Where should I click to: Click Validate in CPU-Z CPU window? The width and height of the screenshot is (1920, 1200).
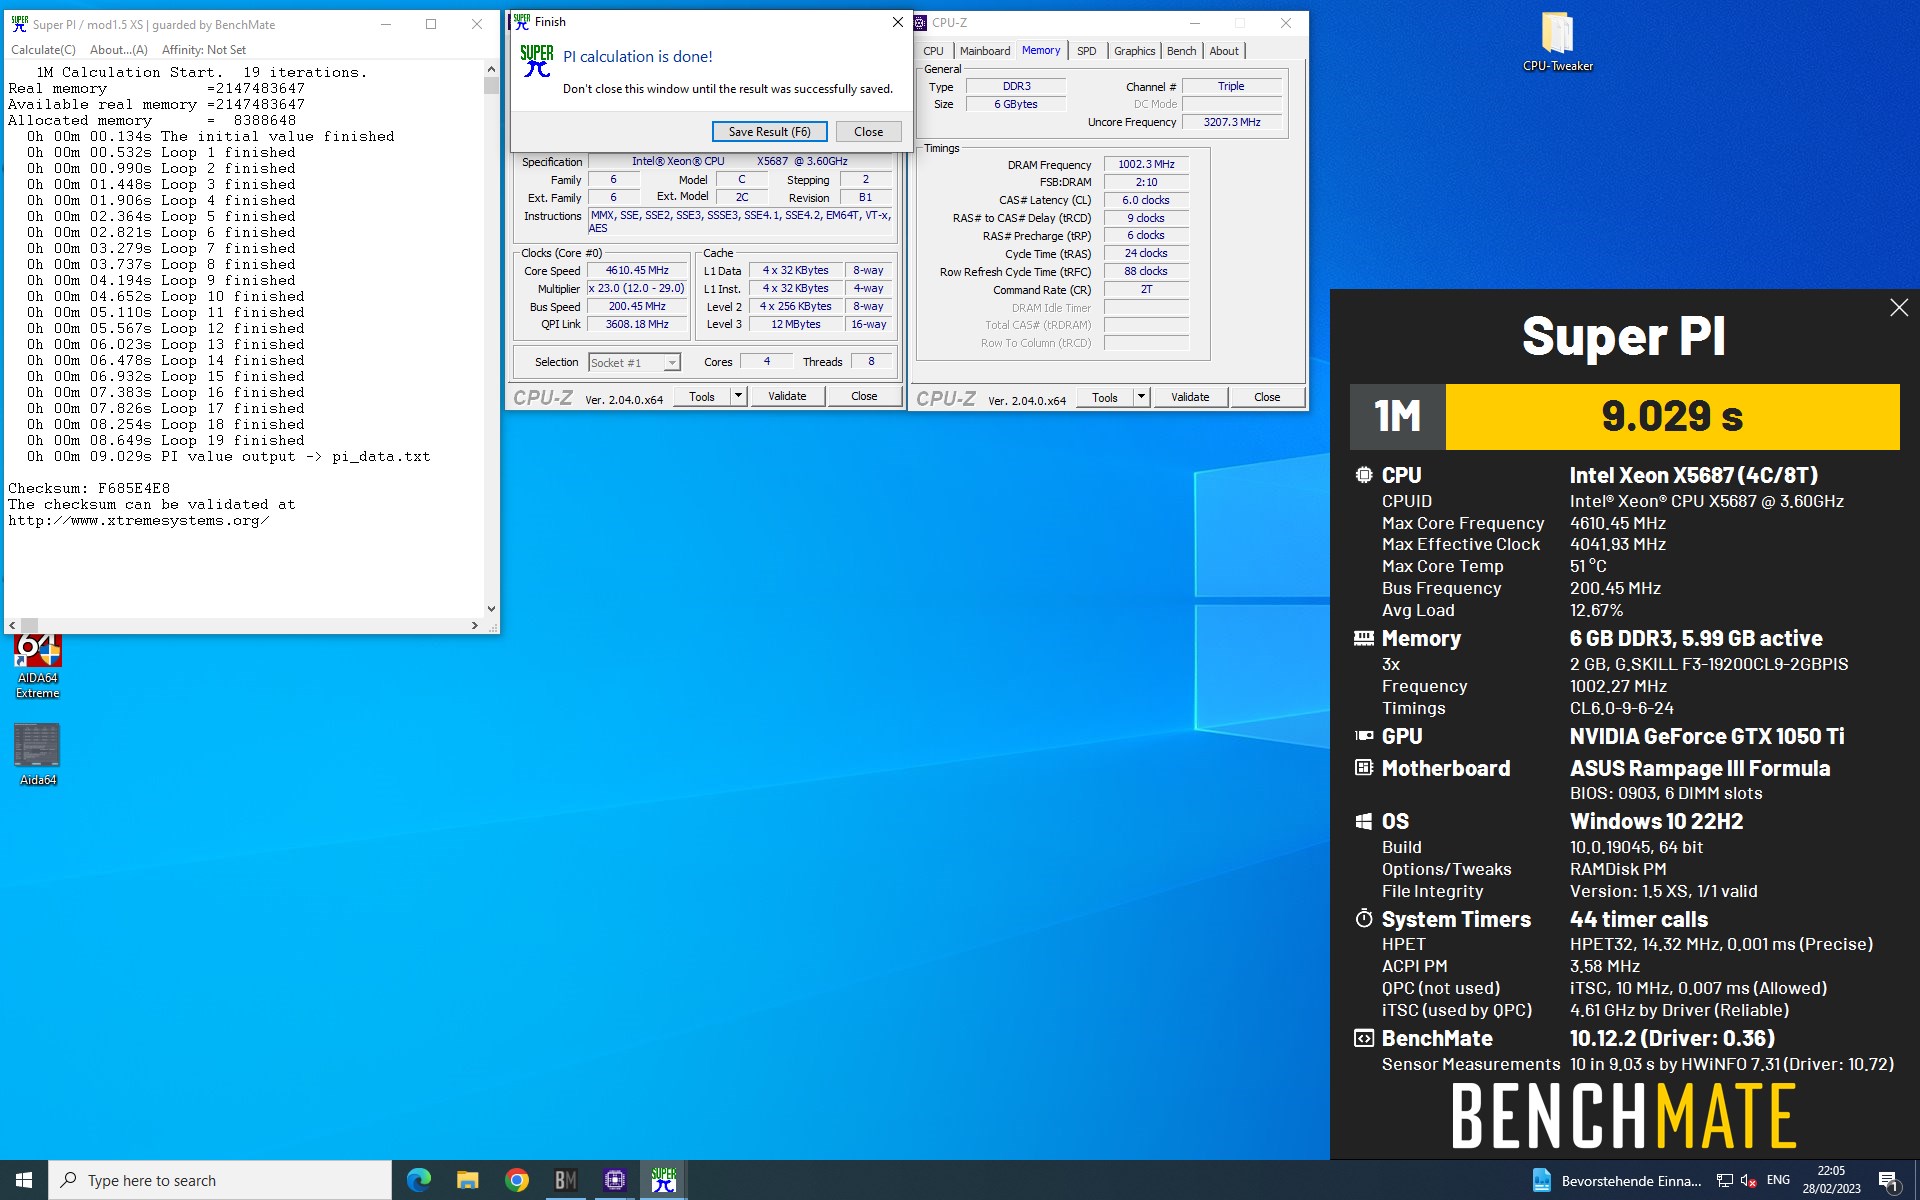pos(787,396)
